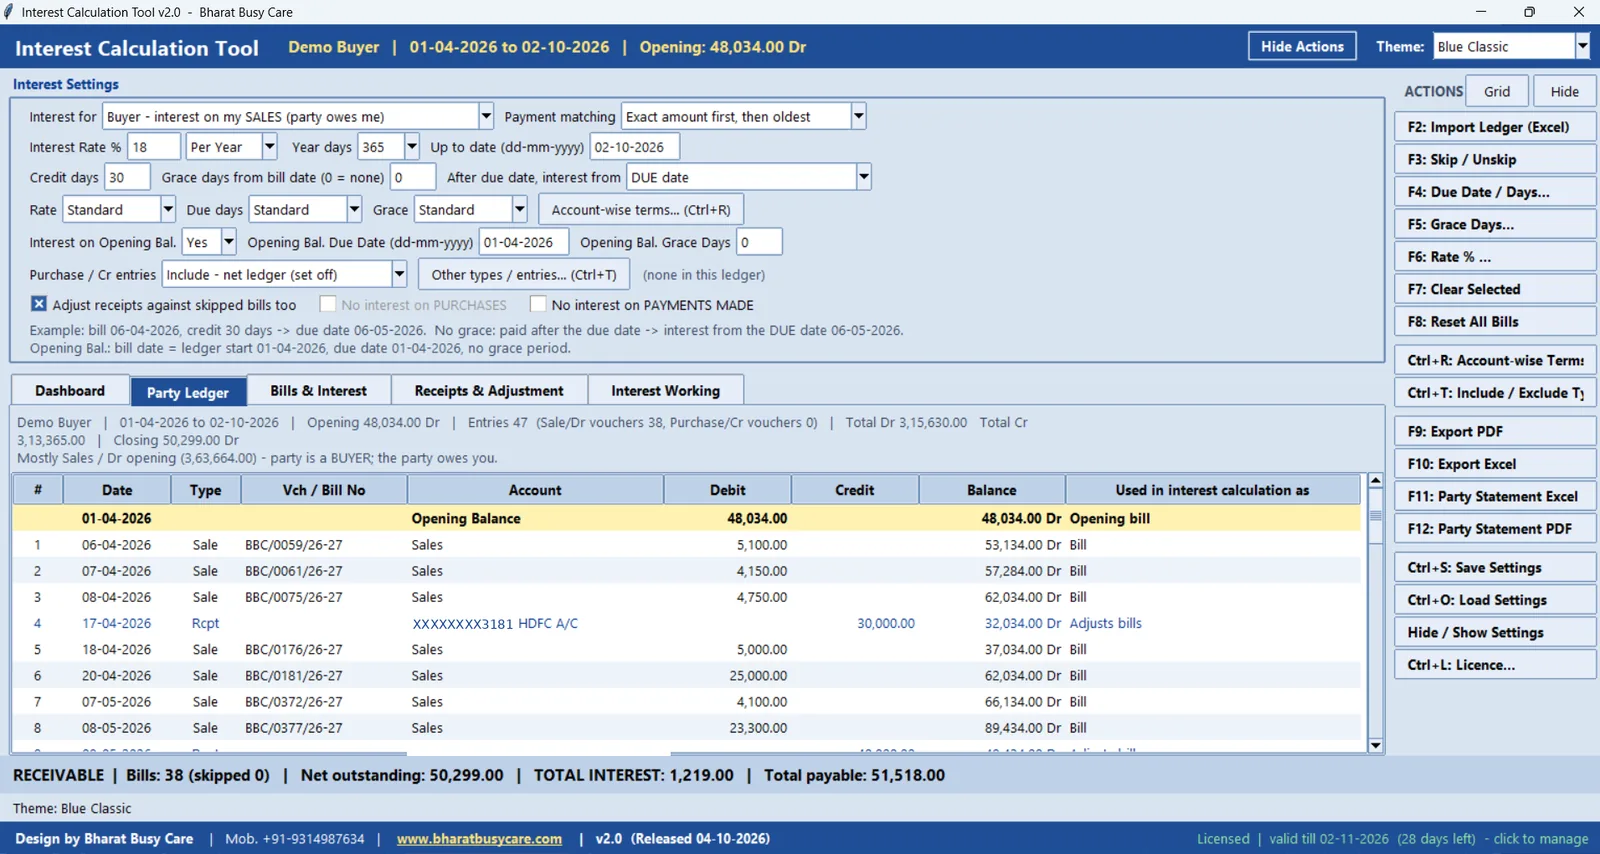Click F2: Import Ledger (Excel)
The width and height of the screenshot is (1600, 854).
[x=1495, y=127]
